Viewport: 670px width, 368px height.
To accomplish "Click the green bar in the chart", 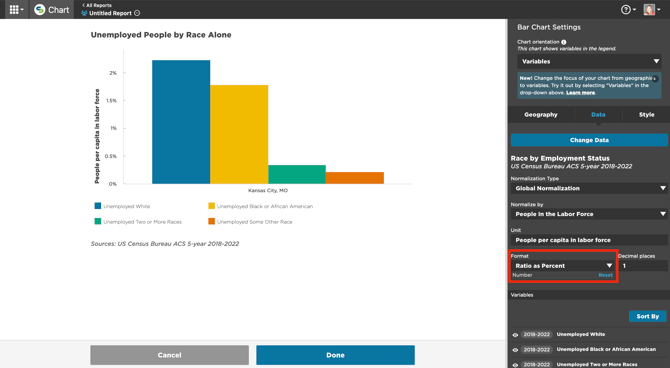I will tap(297, 174).
